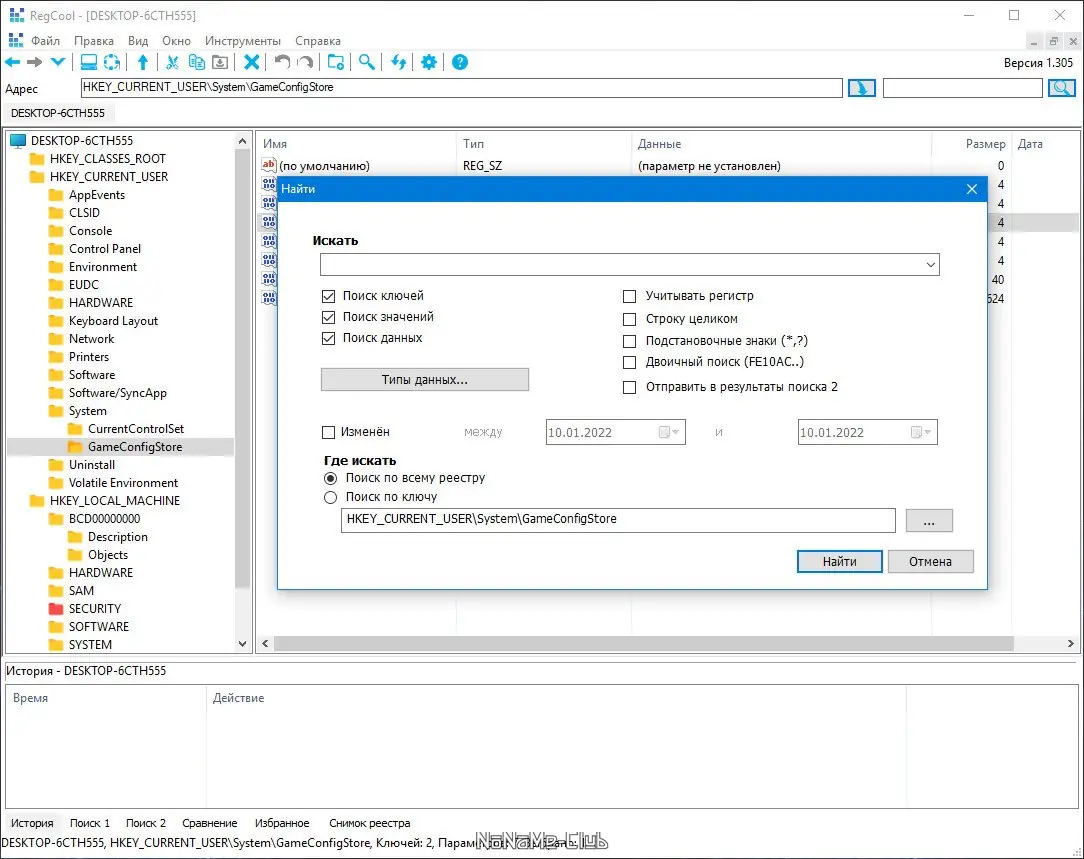Select the Поиск по ключу radio button

(330, 497)
